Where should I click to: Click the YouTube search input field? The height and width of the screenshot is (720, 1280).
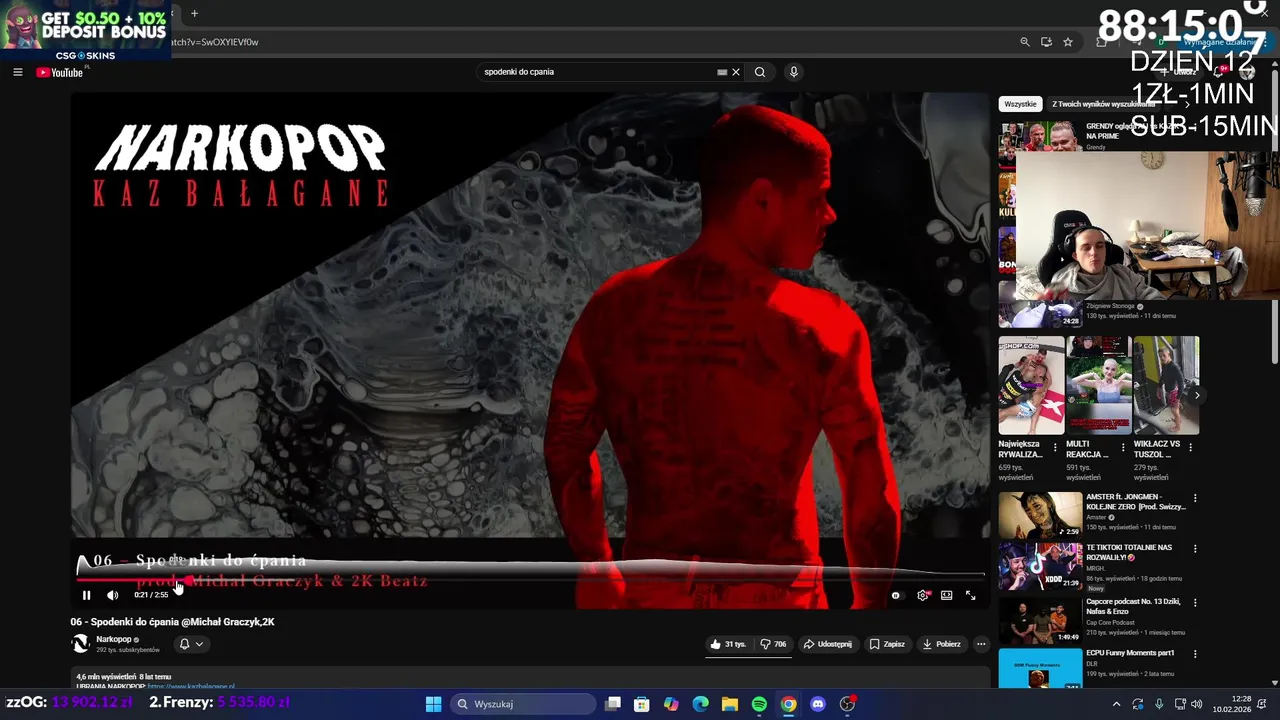(598, 72)
